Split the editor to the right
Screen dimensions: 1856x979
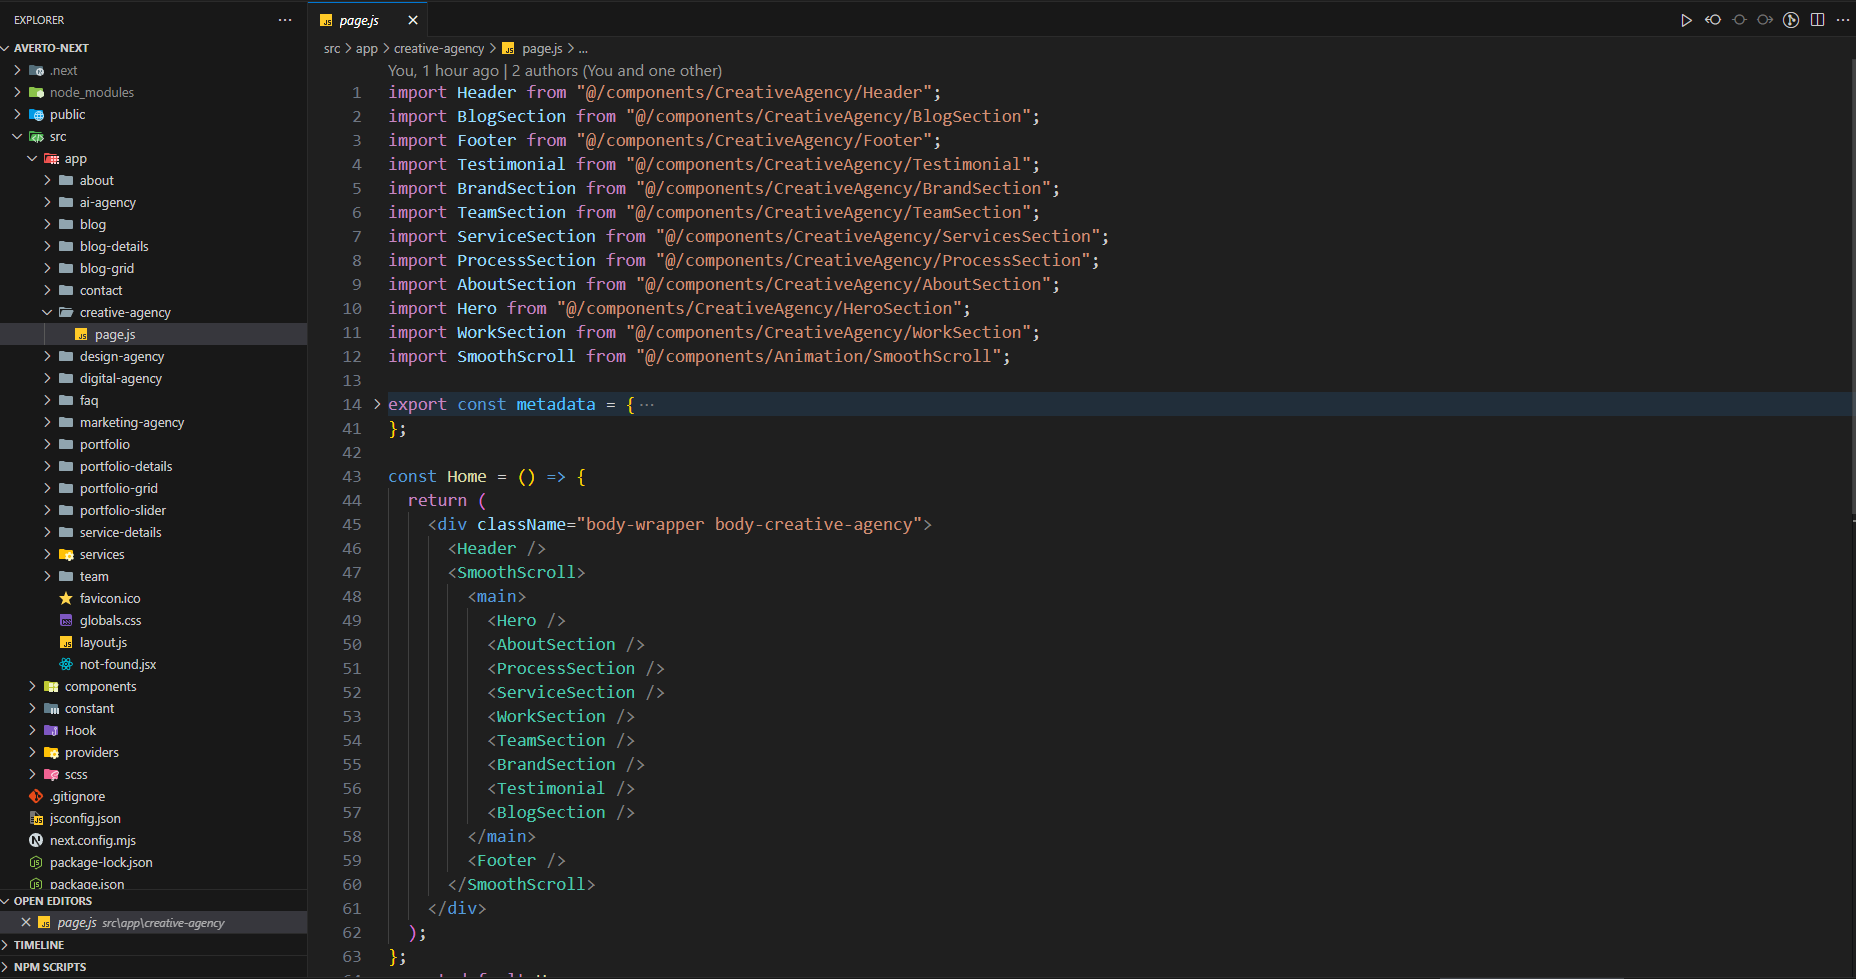(x=1817, y=20)
